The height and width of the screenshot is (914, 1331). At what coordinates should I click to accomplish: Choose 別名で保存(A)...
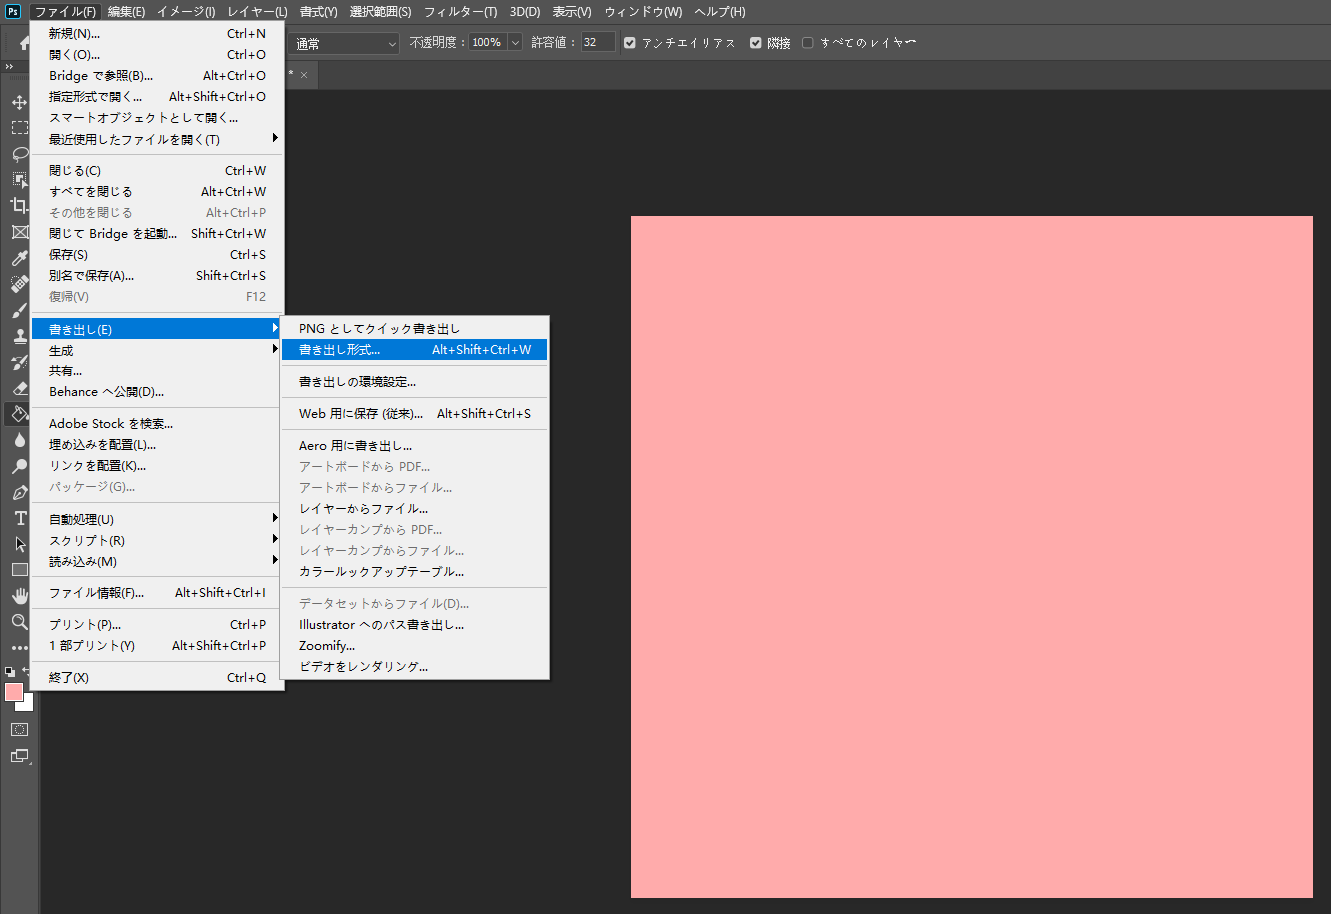157,276
